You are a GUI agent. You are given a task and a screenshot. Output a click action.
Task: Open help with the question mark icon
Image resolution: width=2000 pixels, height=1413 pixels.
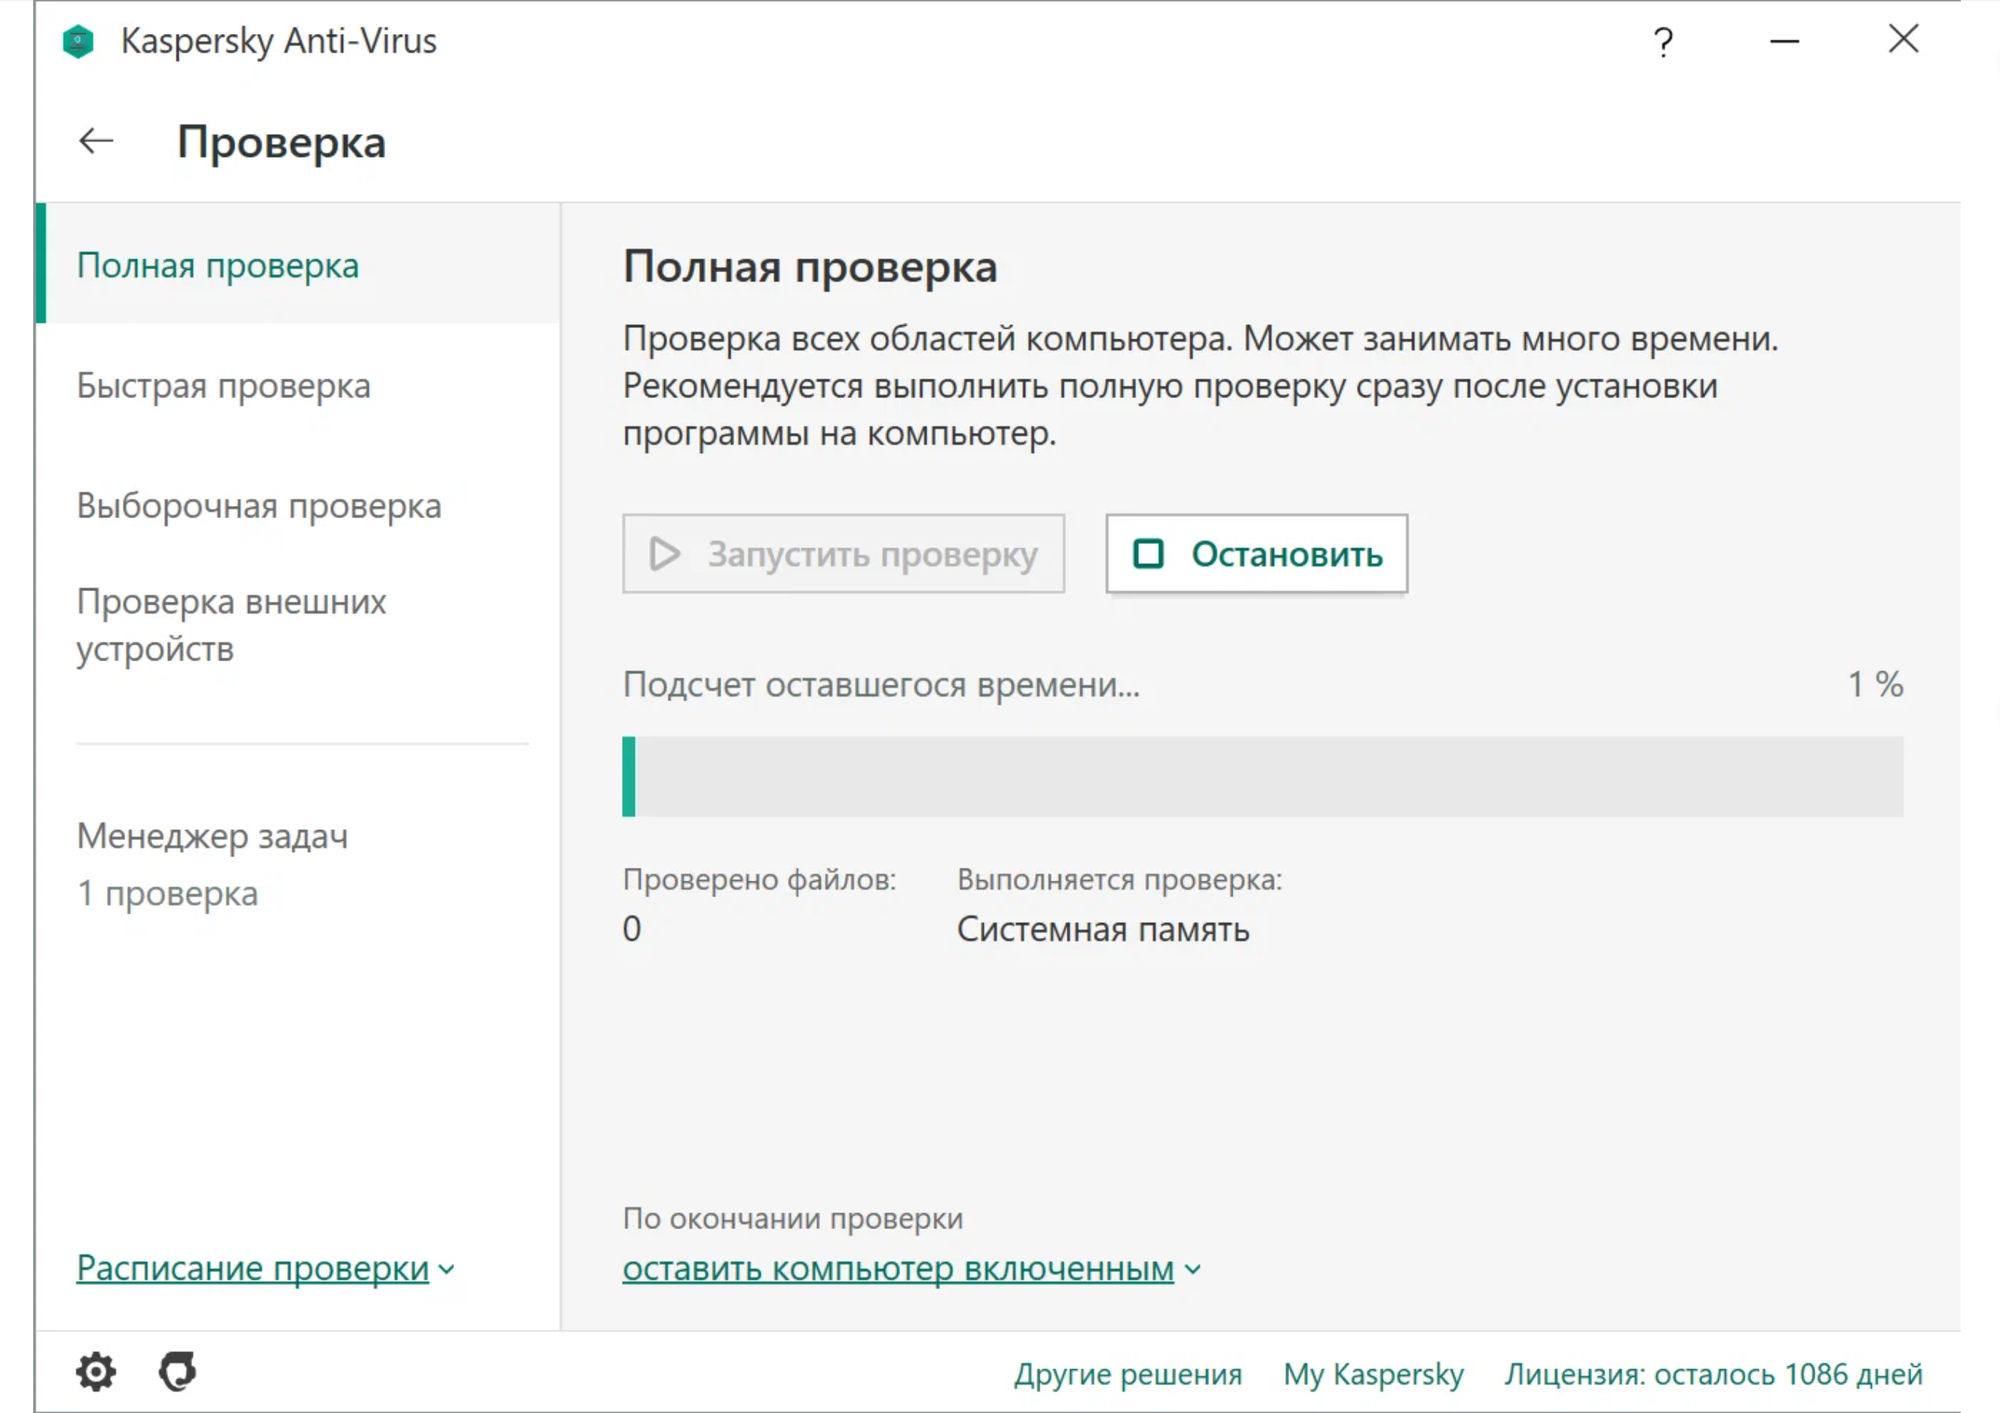click(1662, 42)
